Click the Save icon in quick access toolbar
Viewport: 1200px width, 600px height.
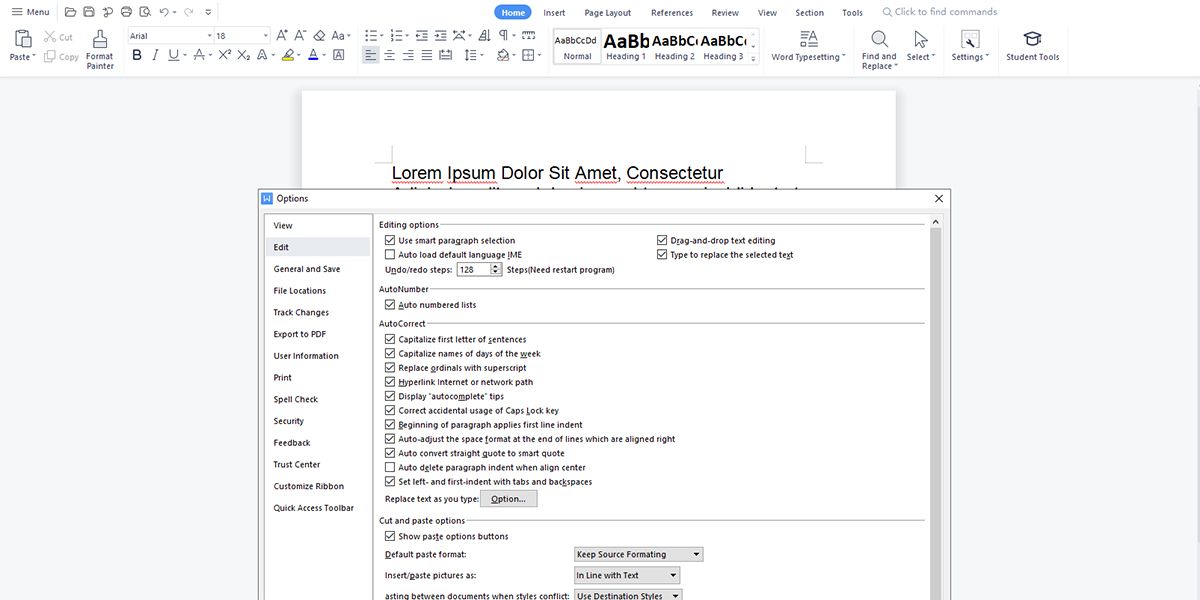tap(89, 12)
